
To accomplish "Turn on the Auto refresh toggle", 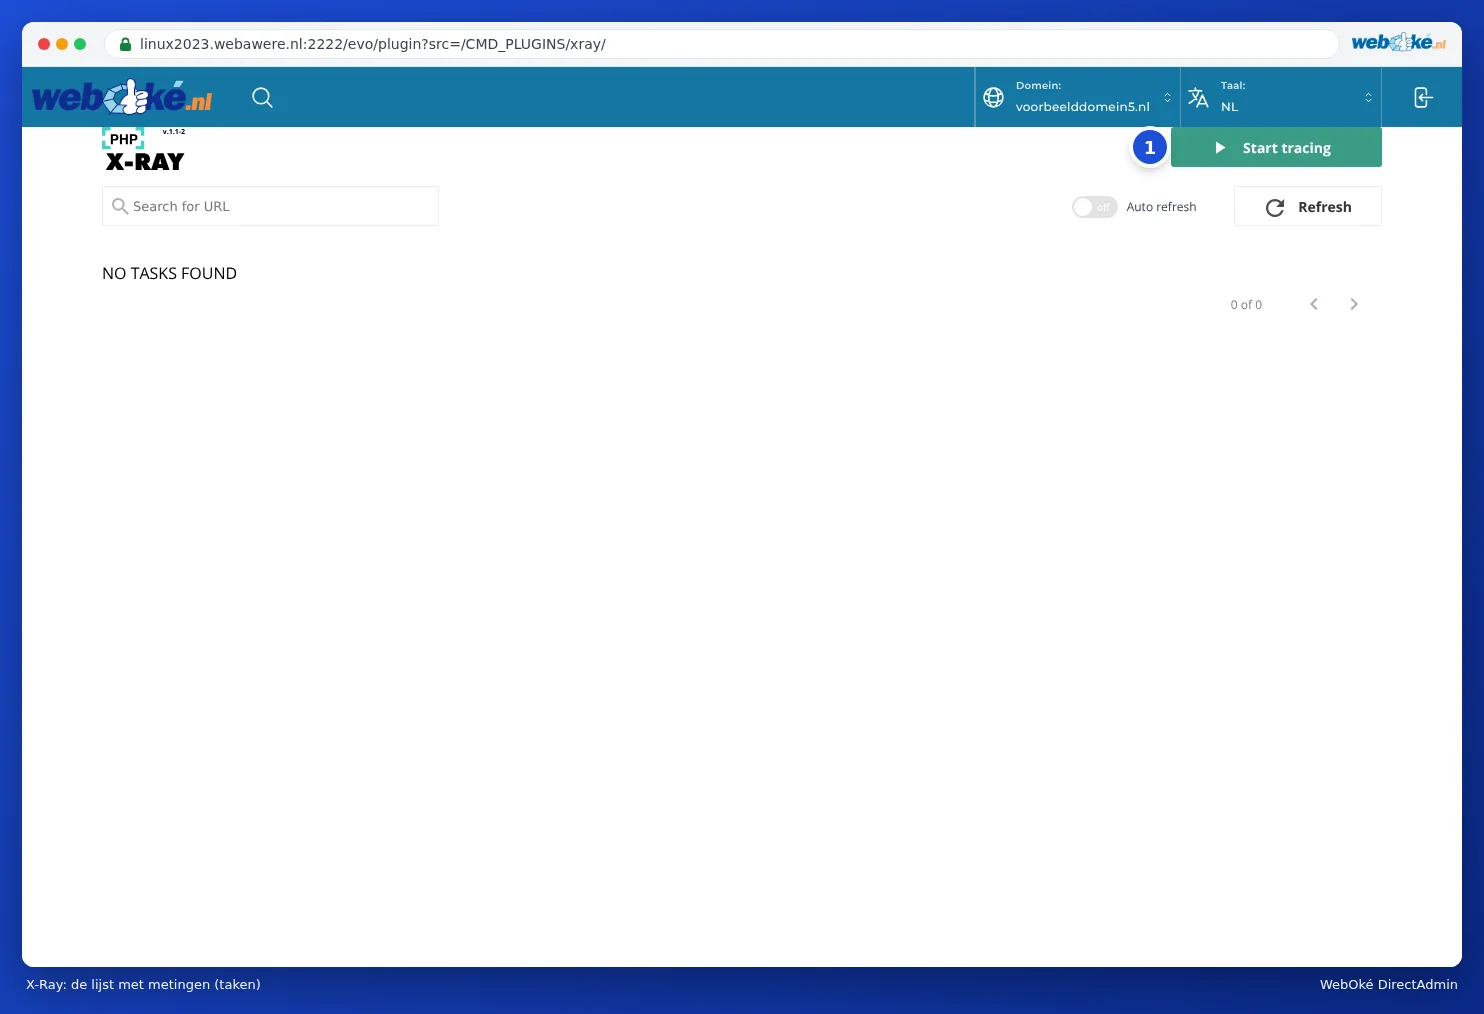I will coord(1094,207).
